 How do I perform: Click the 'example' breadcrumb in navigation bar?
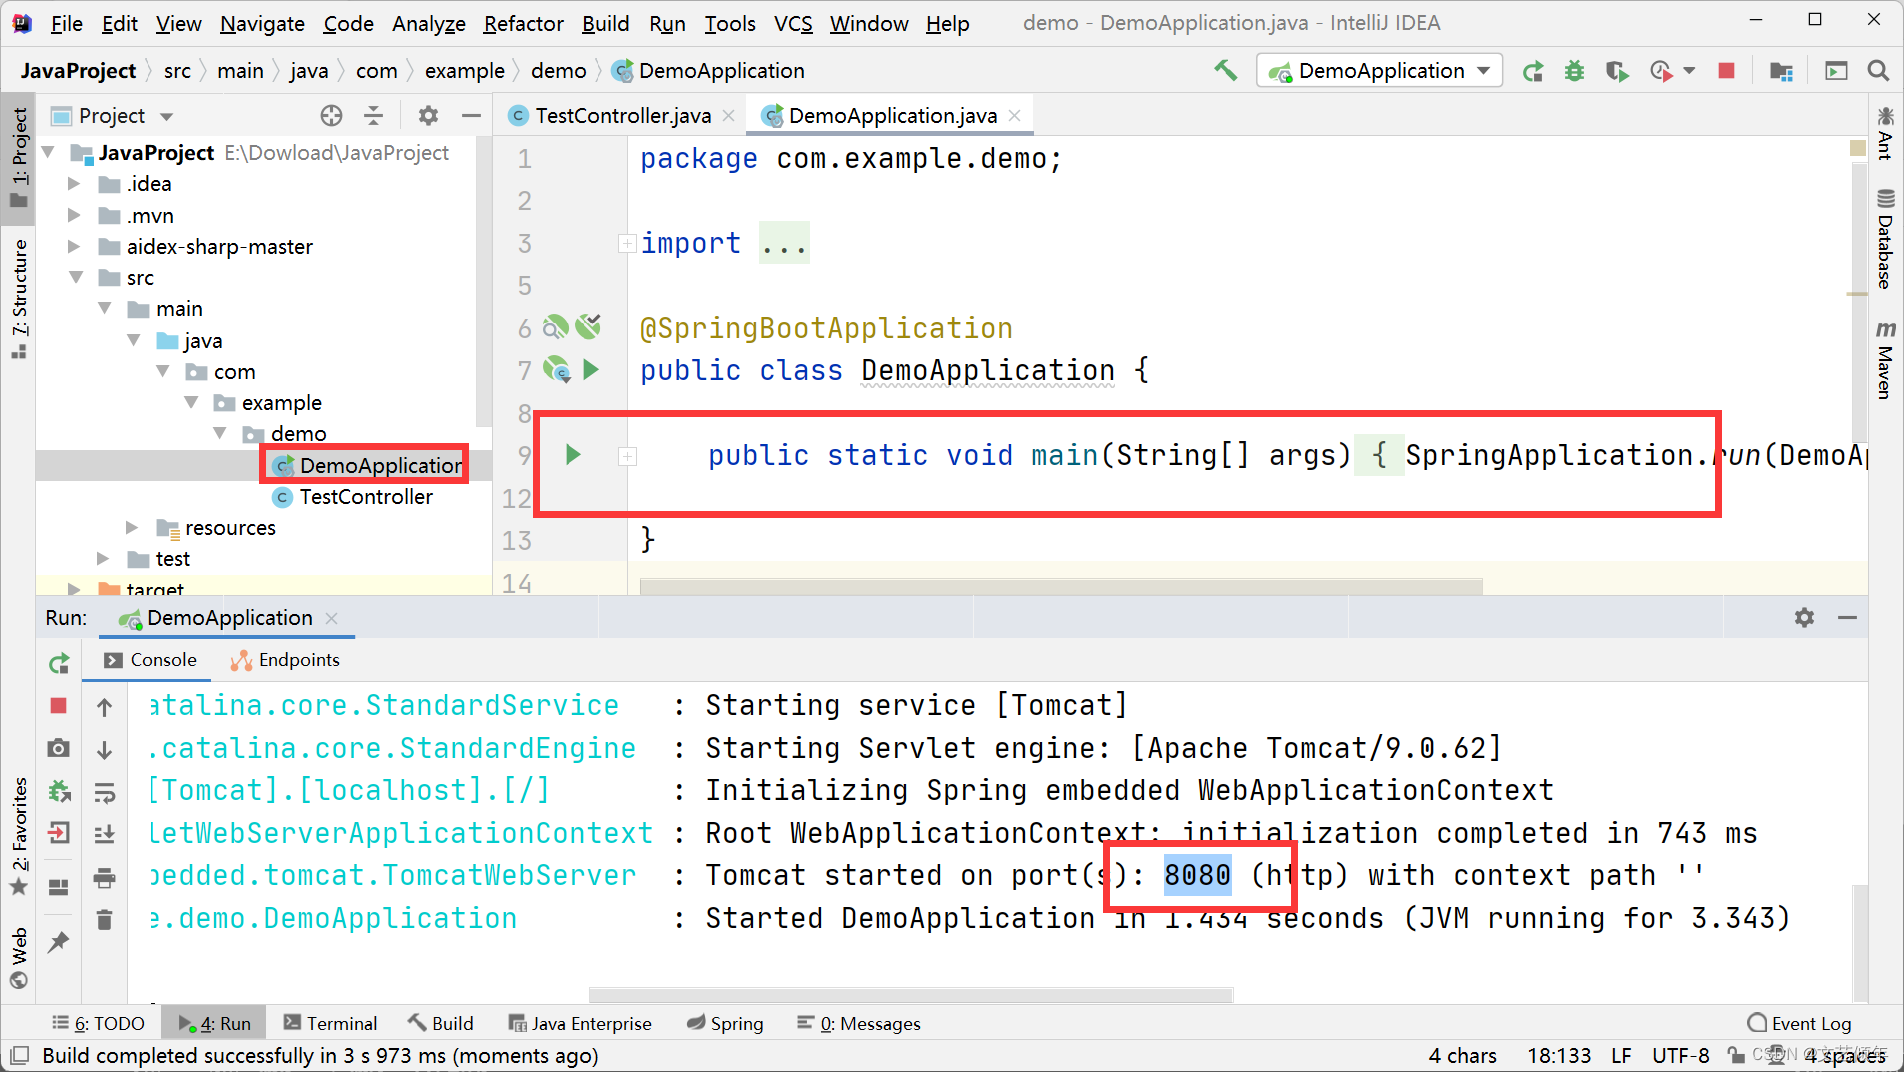tap(465, 71)
